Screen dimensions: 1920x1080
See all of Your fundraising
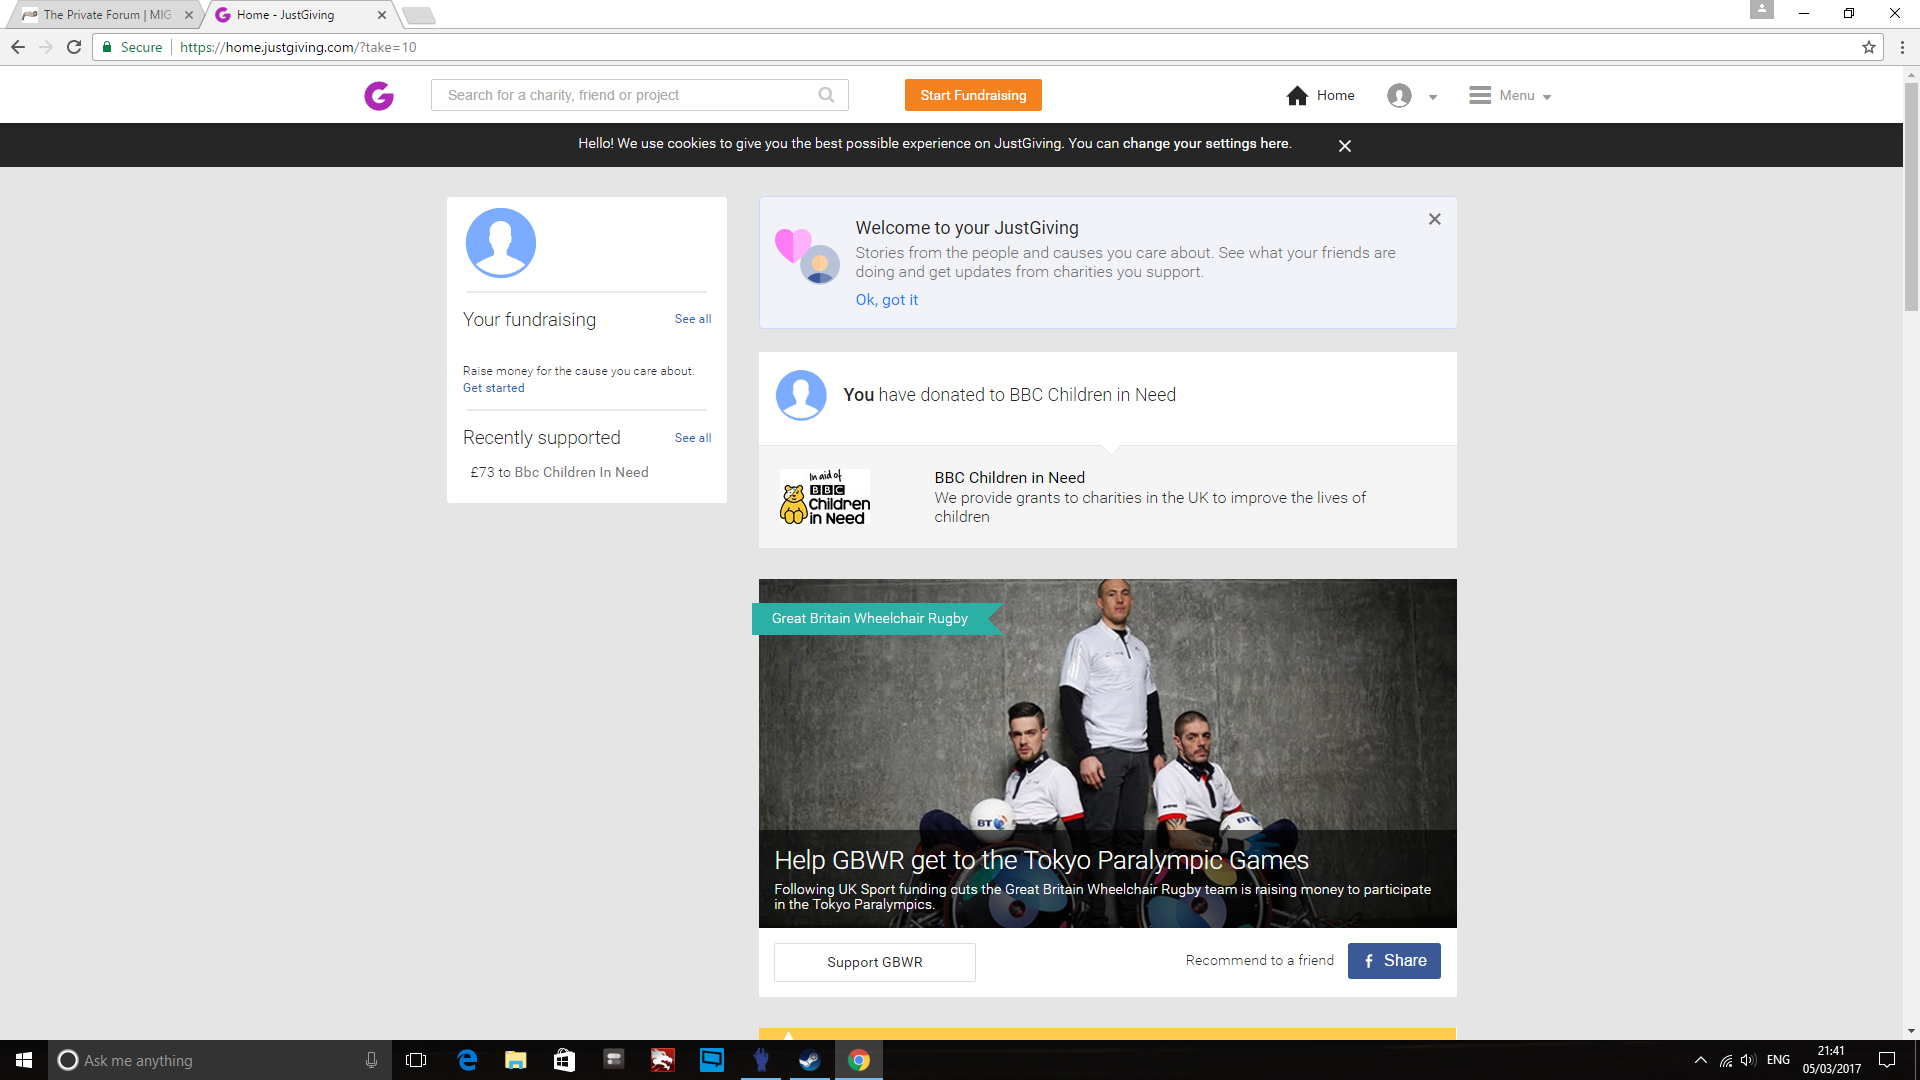693,319
